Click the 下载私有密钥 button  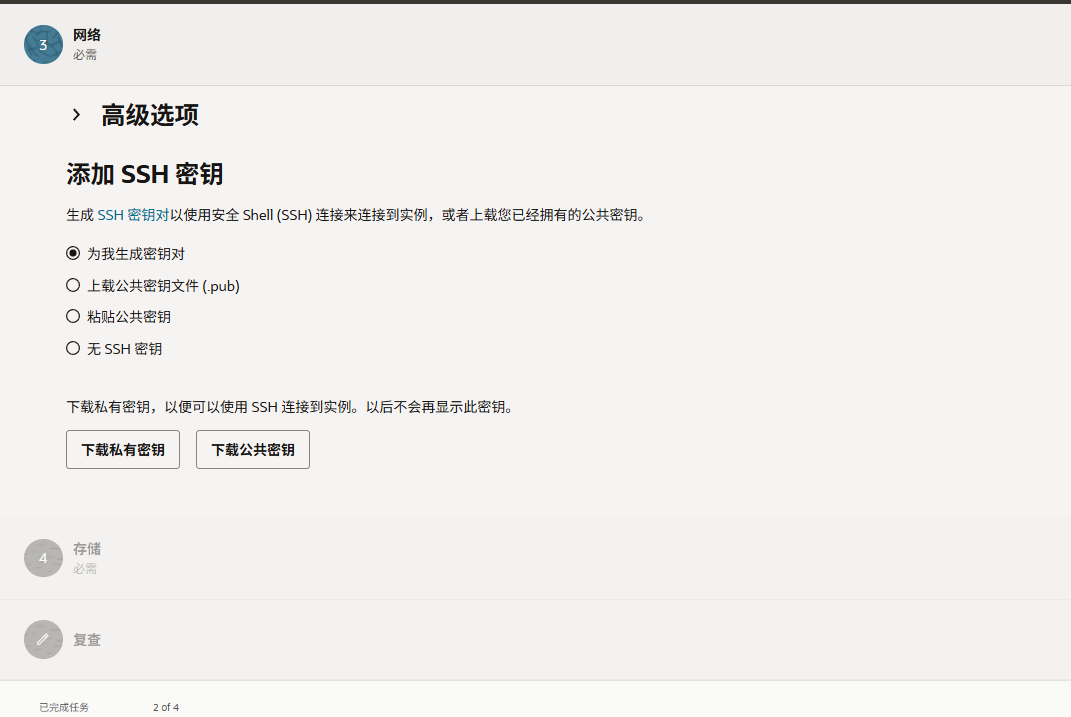tap(123, 450)
